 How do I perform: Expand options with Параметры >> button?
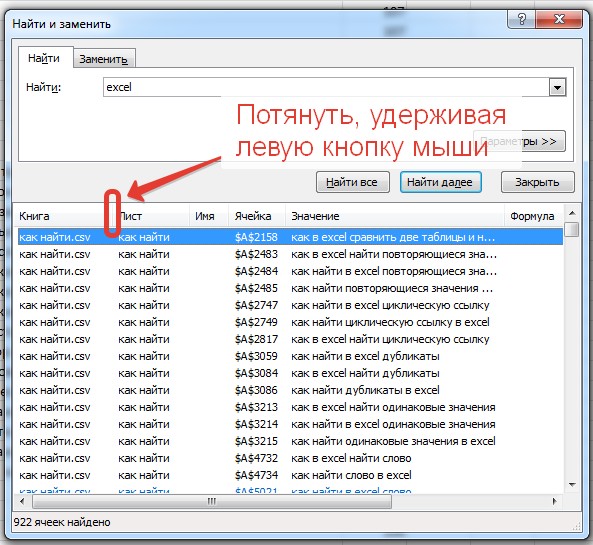point(519,141)
